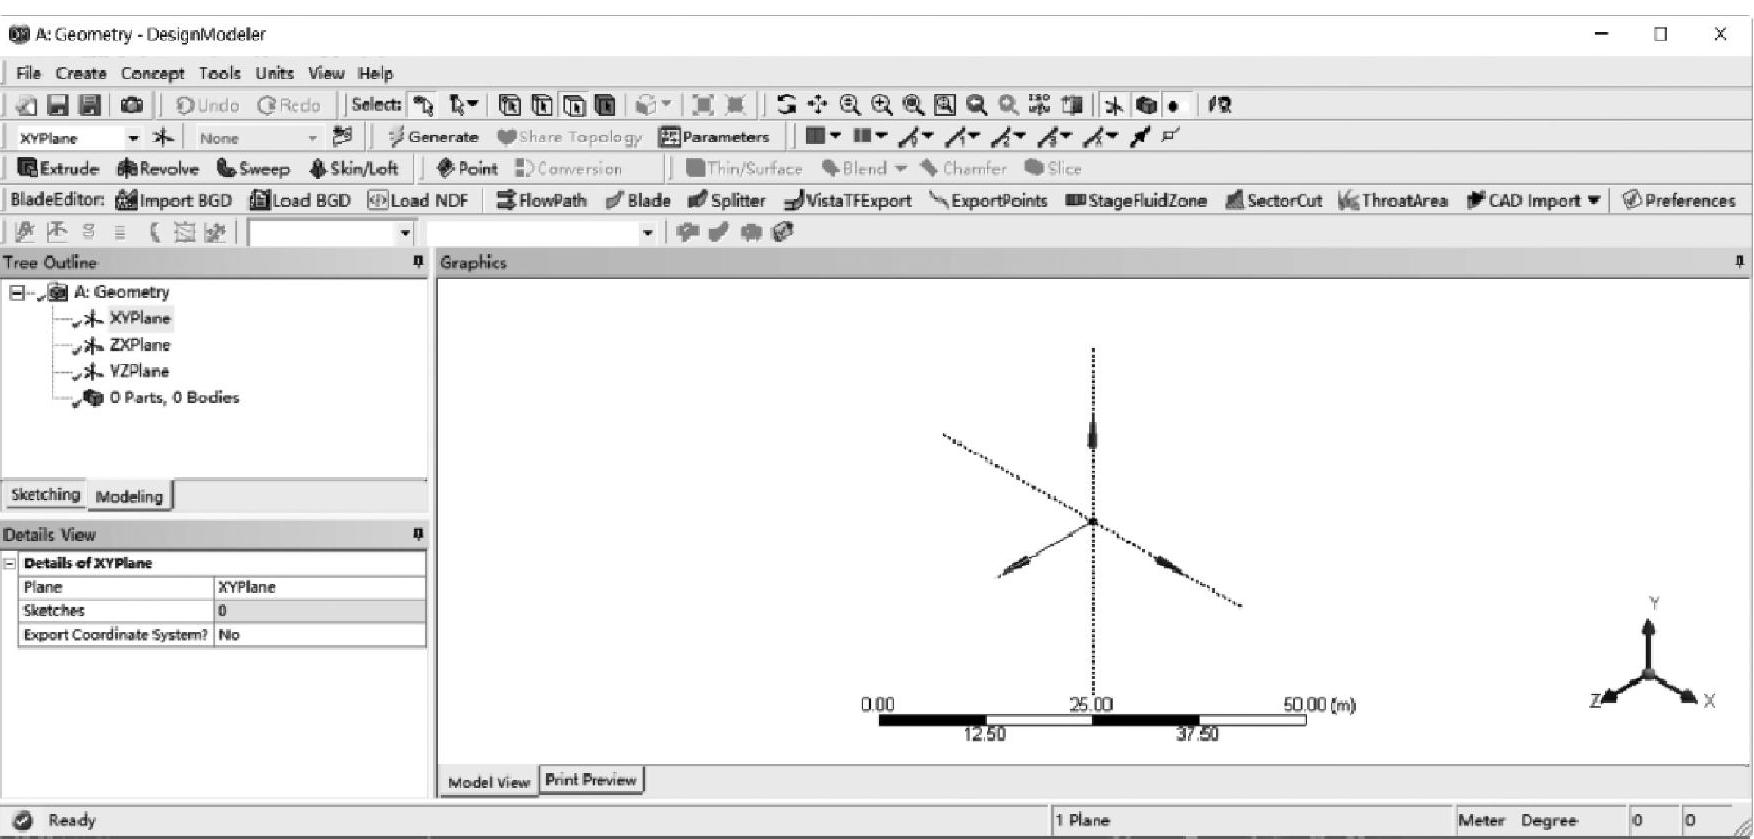
Task: Select ZXPlane in the tree
Action: point(140,345)
